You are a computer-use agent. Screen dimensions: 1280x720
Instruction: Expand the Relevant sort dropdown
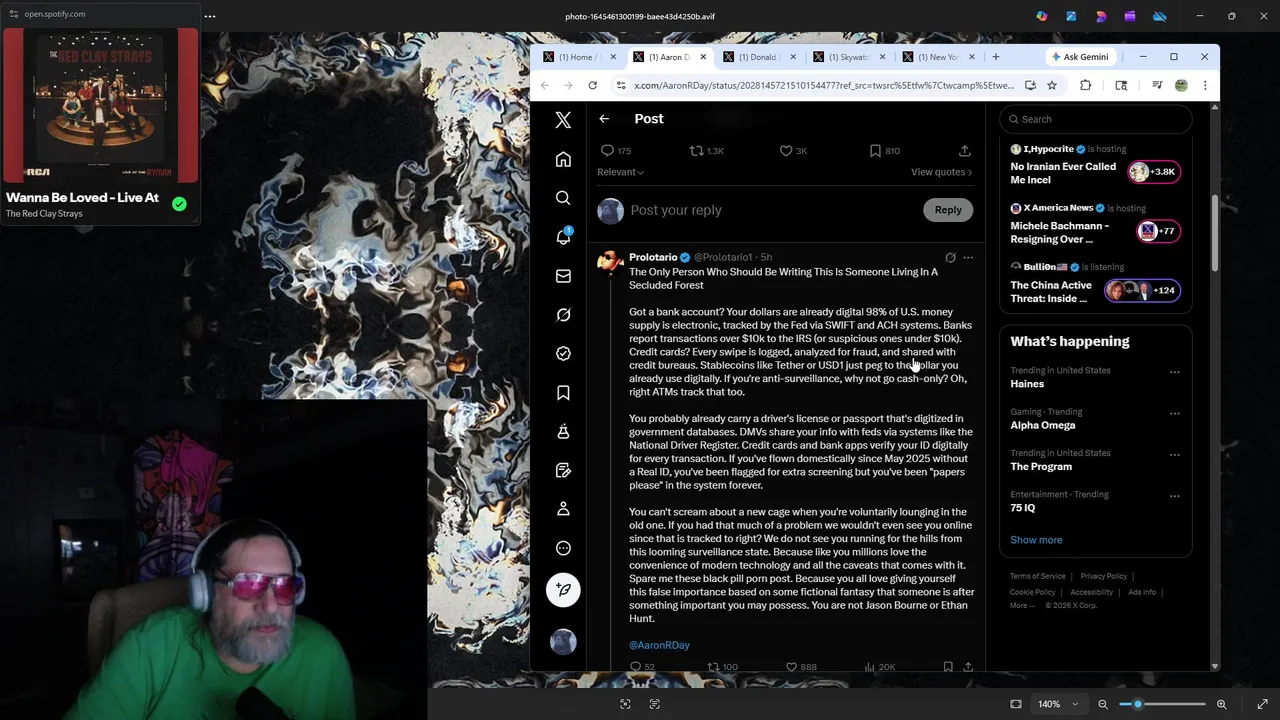pyautogui.click(x=620, y=172)
